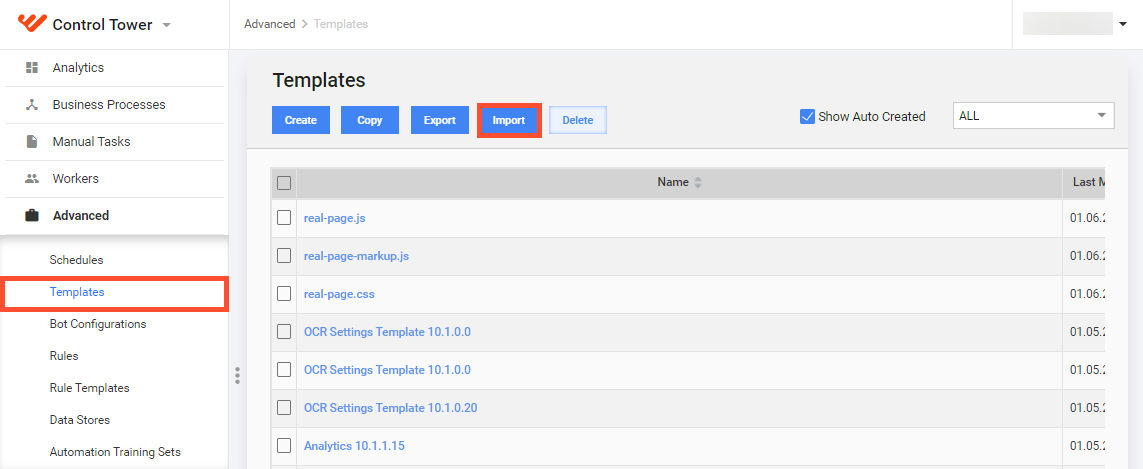Check the real-page.css row checkbox

[x=284, y=294]
